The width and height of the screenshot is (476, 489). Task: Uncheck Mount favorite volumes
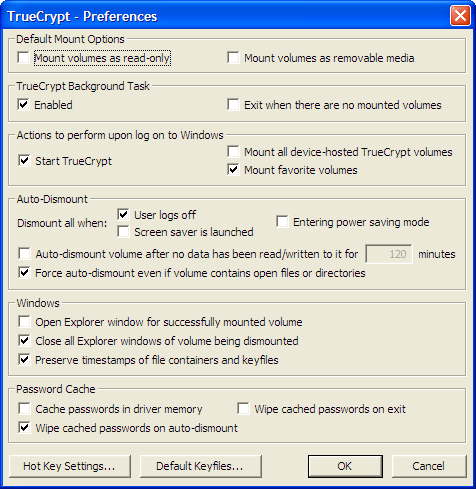233,170
